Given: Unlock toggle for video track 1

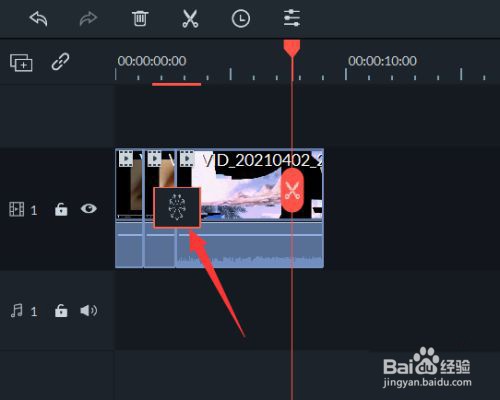Looking at the screenshot, I should pyautogui.click(x=61, y=209).
